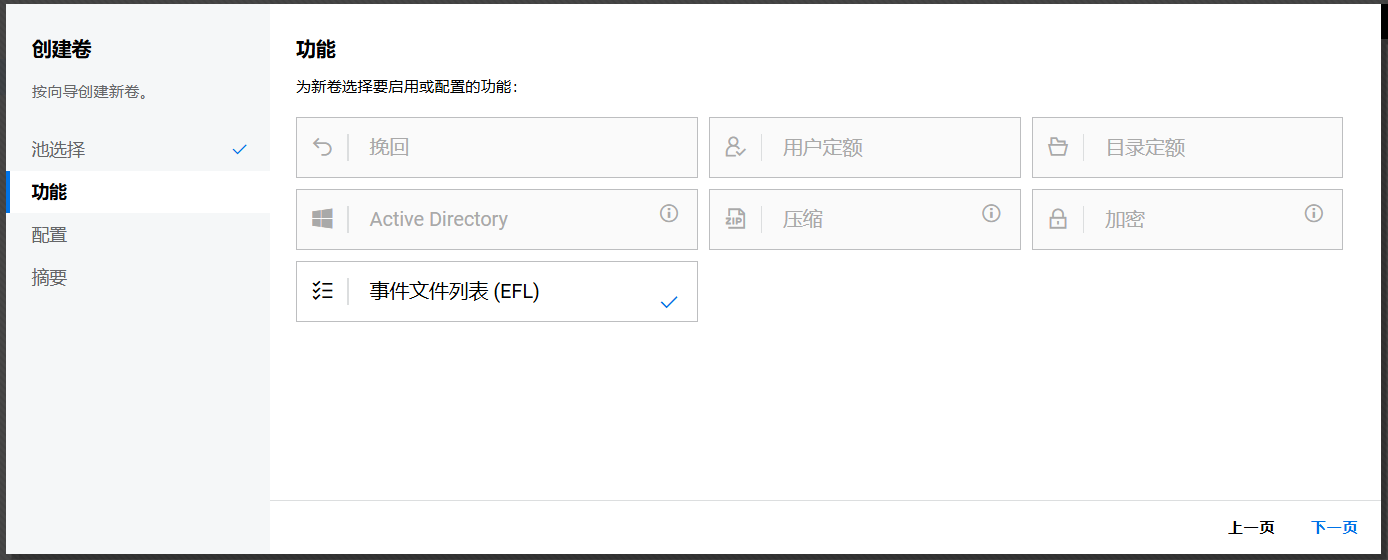1388x560 pixels.
Task: Click the Windows logo on Active Directory card
Action: click(322, 219)
